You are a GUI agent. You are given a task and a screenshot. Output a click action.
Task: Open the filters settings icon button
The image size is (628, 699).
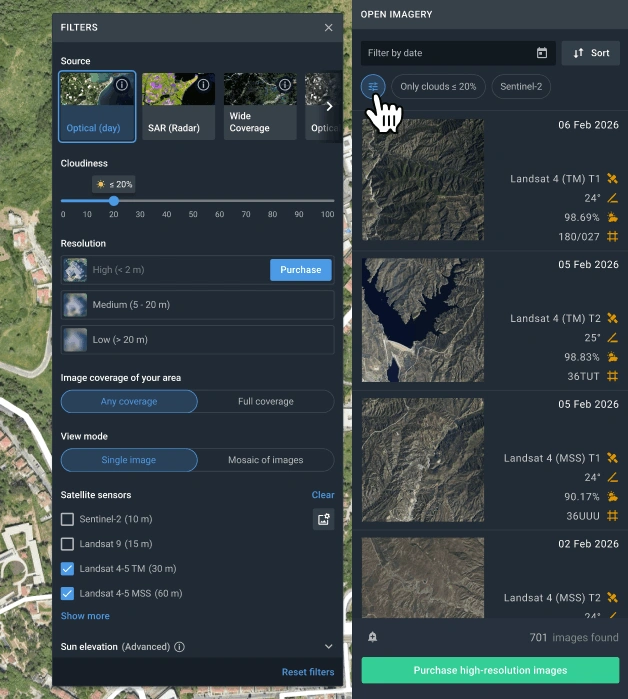pyautogui.click(x=373, y=86)
